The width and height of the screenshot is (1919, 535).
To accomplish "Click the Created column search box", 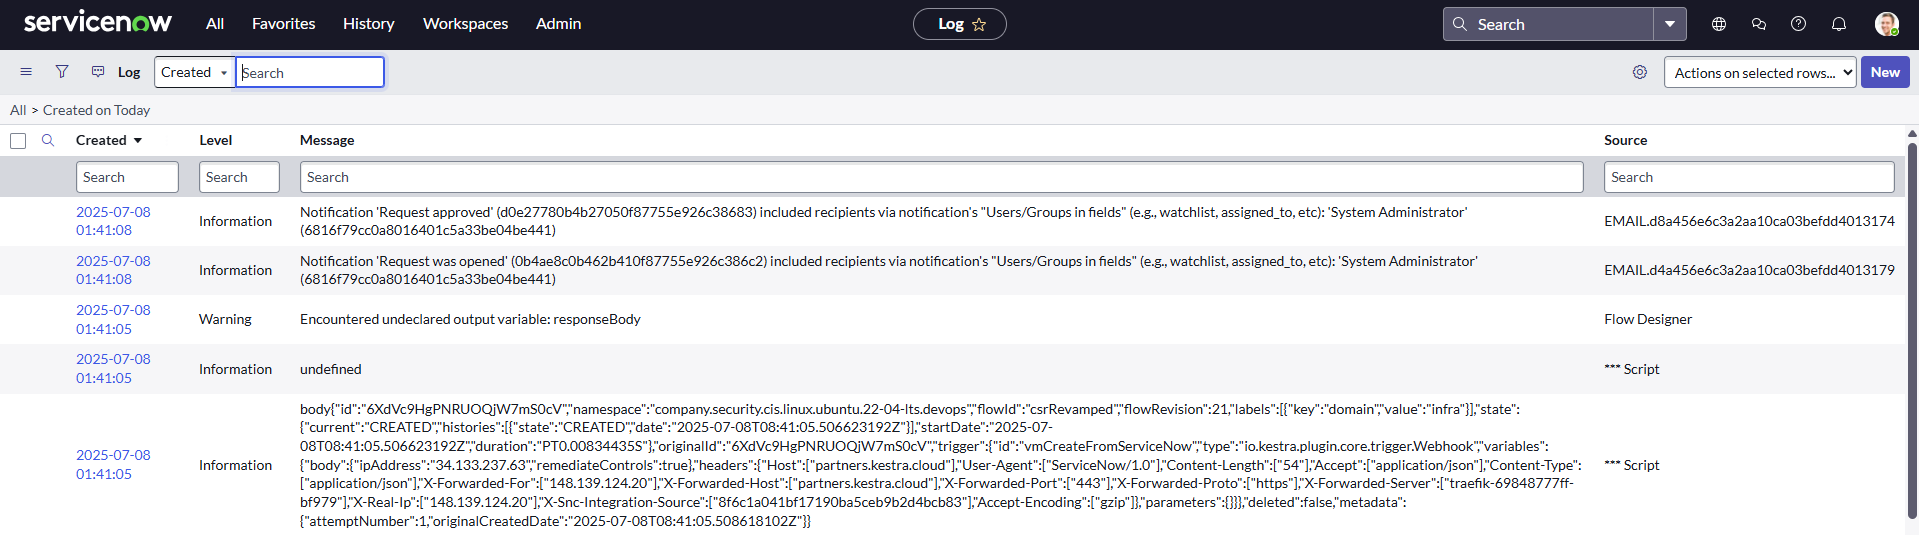I will pyautogui.click(x=127, y=177).
